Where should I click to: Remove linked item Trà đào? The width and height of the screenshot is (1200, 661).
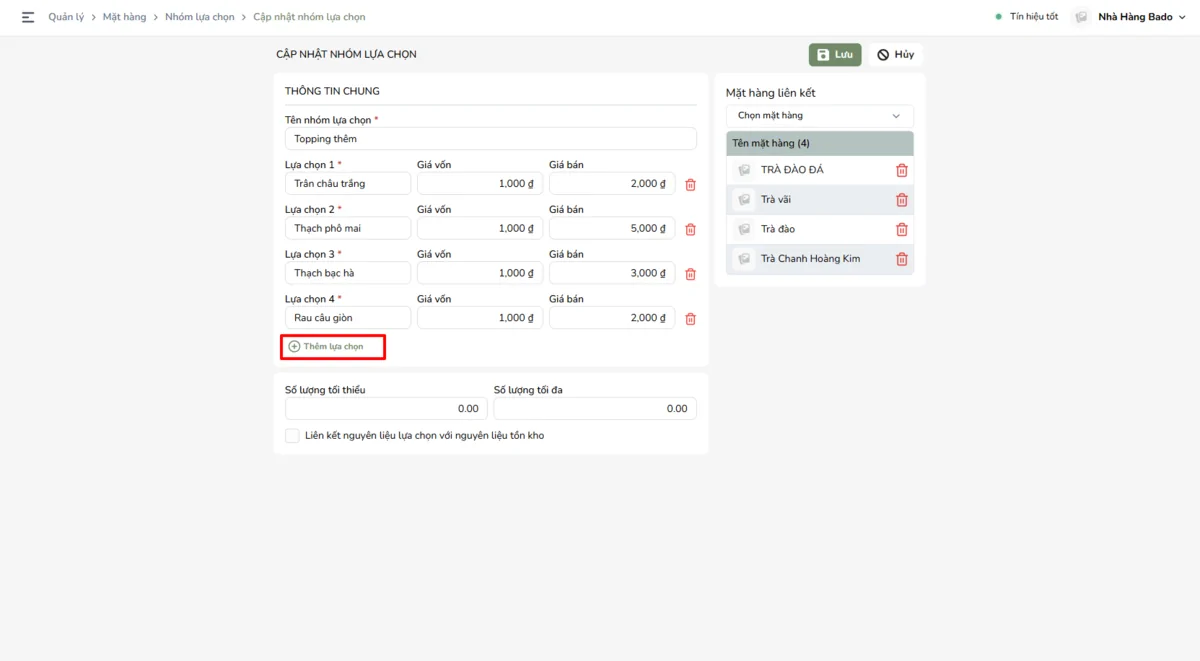point(902,229)
